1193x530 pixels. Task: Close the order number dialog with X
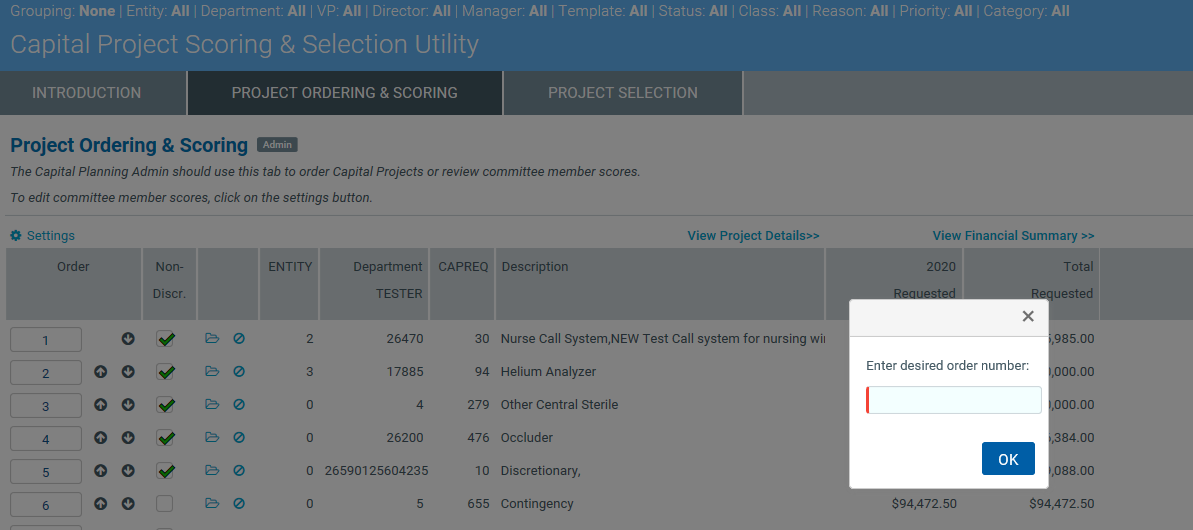click(1027, 316)
